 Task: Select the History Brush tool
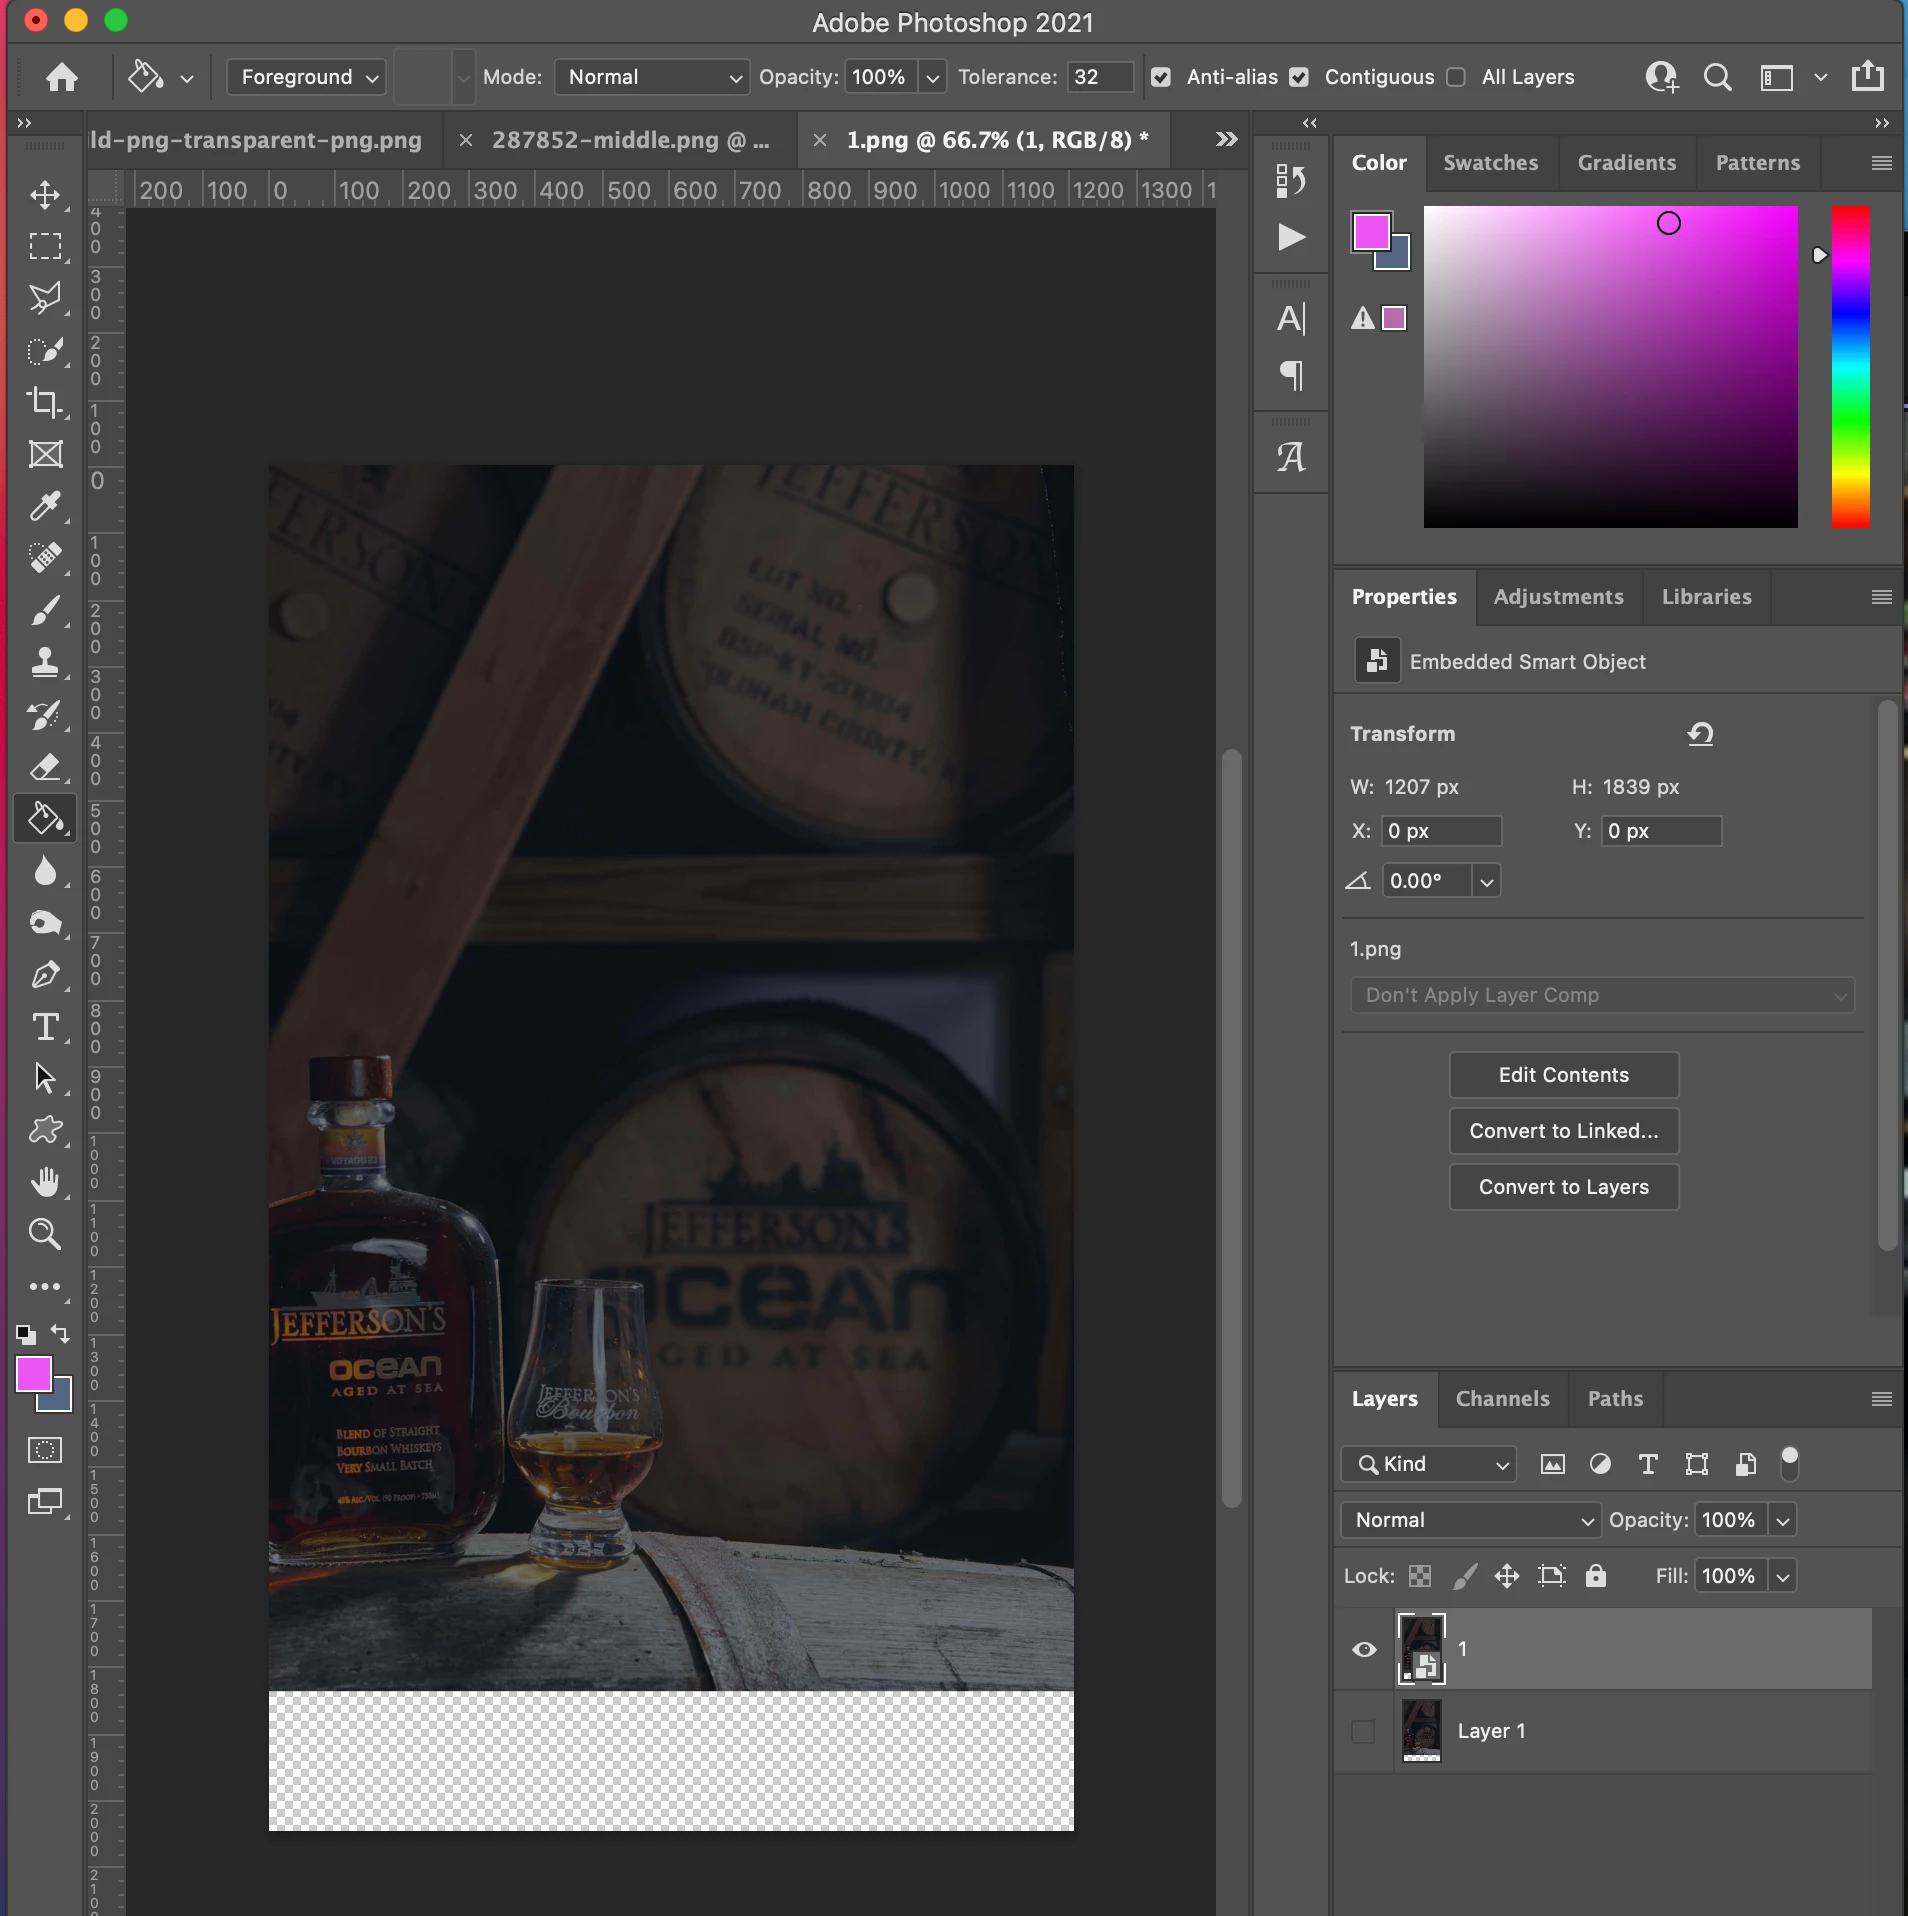tap(45, 715)
